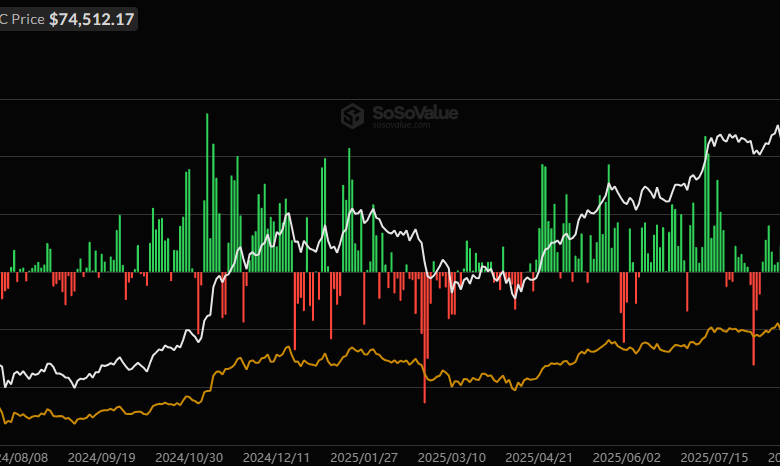Click the SoSoValue cube logo icon
This screenshot has height=466, width=780.
pos(352,116)
